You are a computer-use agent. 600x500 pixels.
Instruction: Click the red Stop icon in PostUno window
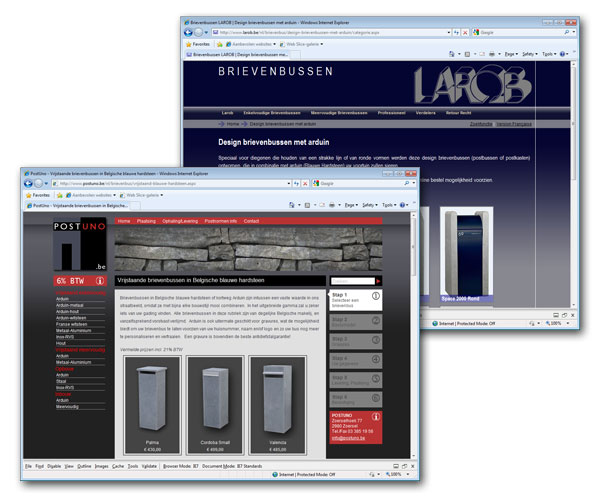305,184
